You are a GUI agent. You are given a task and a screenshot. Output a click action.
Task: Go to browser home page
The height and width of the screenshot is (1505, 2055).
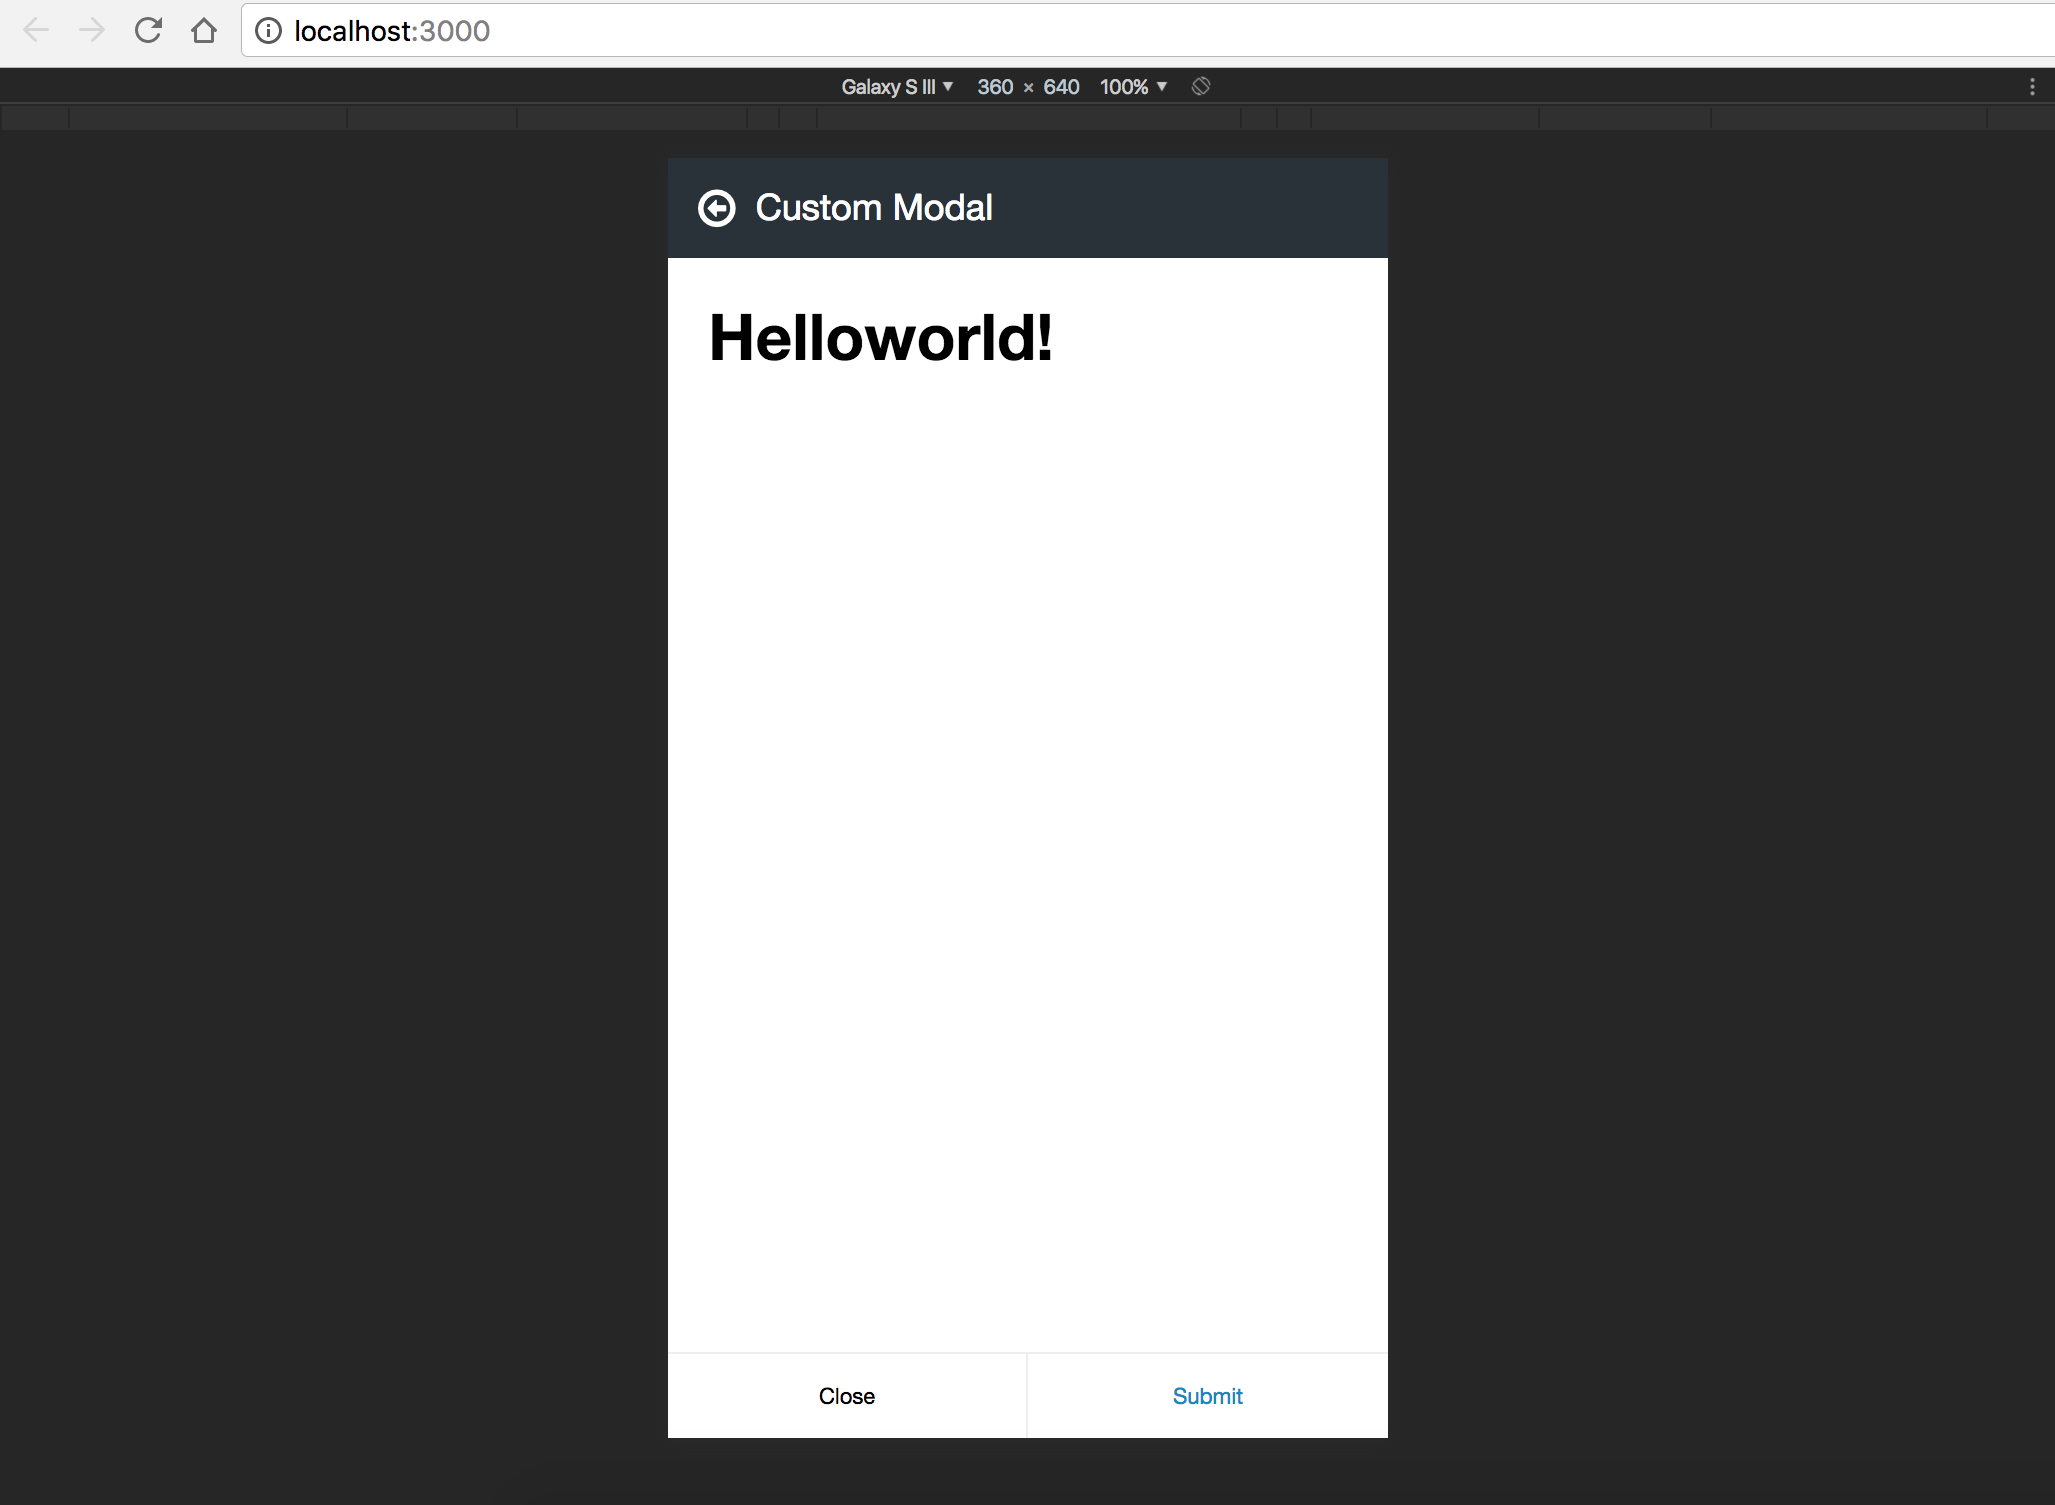point(204,31)
